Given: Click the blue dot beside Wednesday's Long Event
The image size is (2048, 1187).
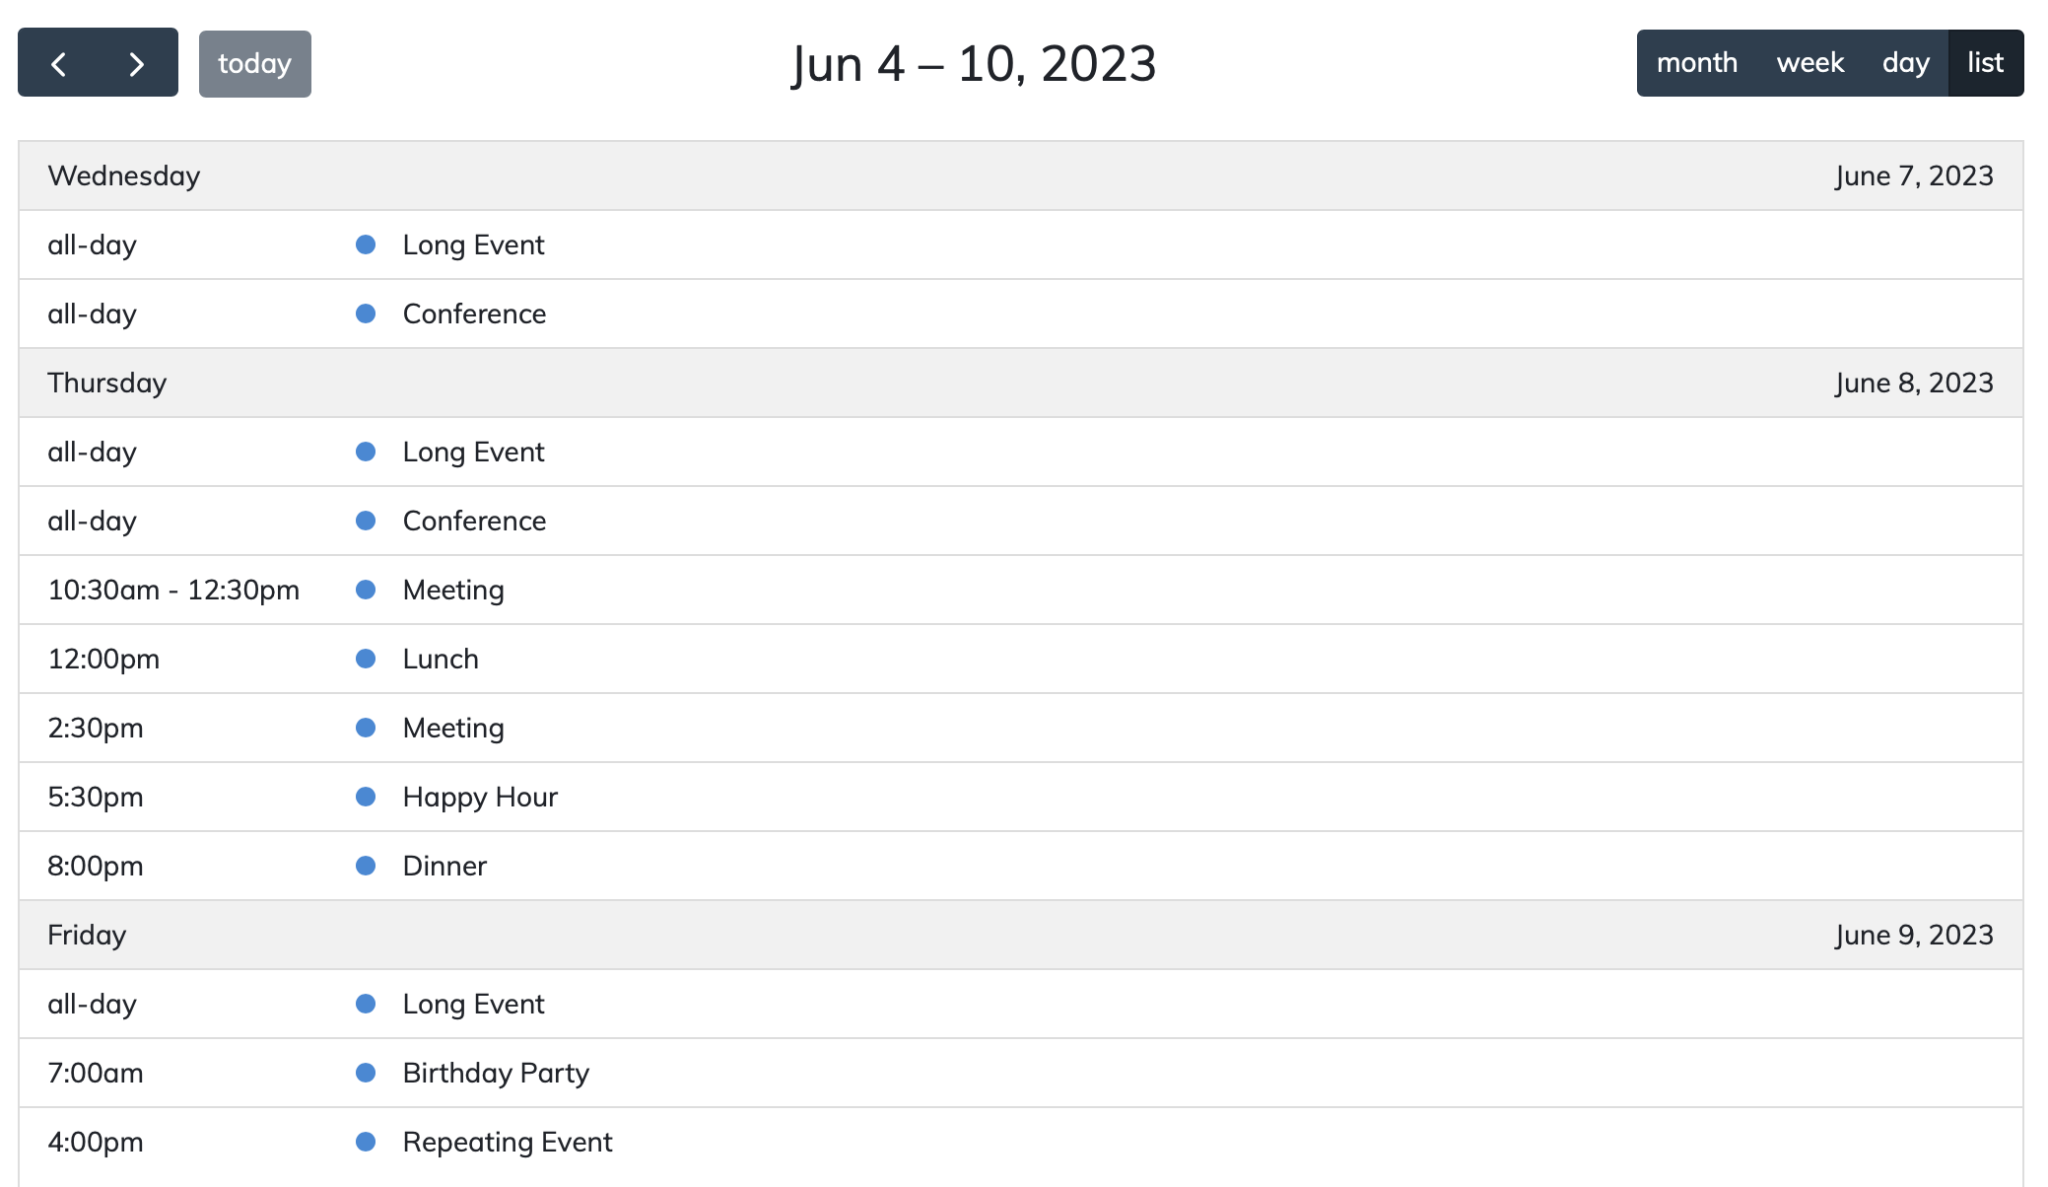Looking at the screenshot, I should 366,244.
